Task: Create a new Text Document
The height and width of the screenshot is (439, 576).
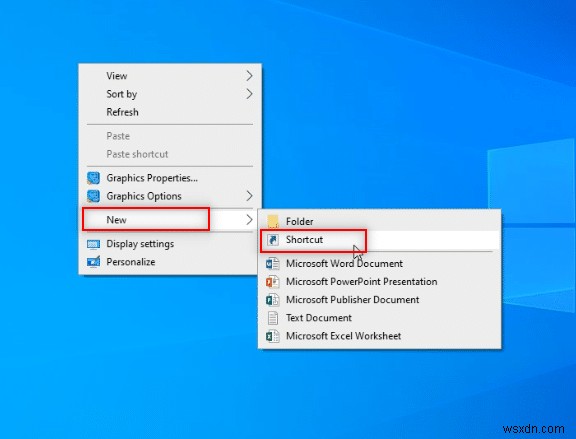Action: point(379,318)
